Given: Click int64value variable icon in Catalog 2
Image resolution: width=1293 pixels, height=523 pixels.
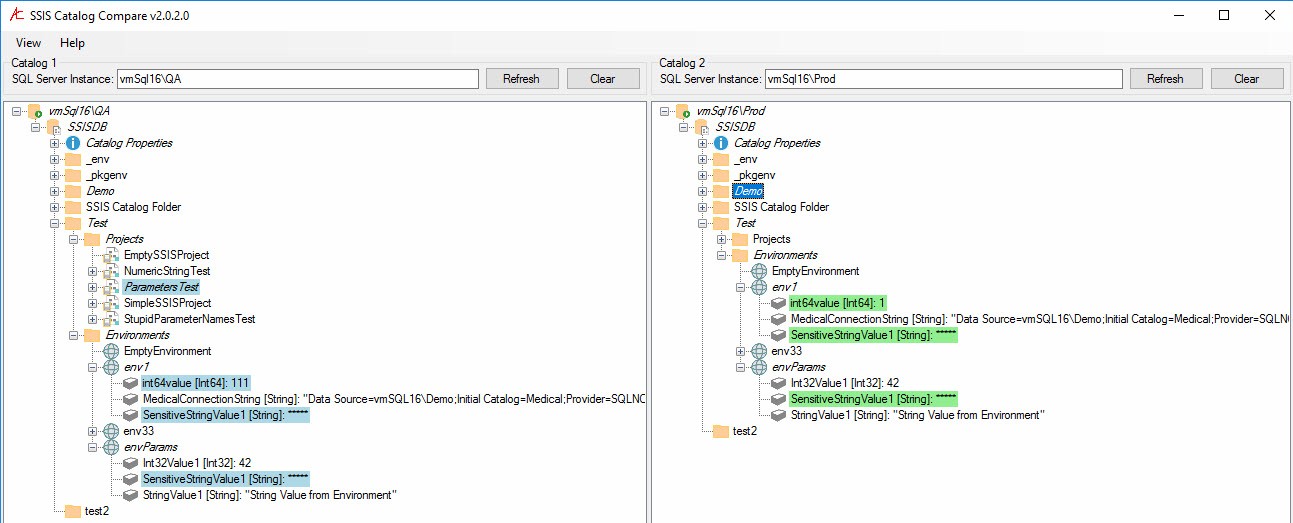Looking at the screenshot, I should [778, 303].
